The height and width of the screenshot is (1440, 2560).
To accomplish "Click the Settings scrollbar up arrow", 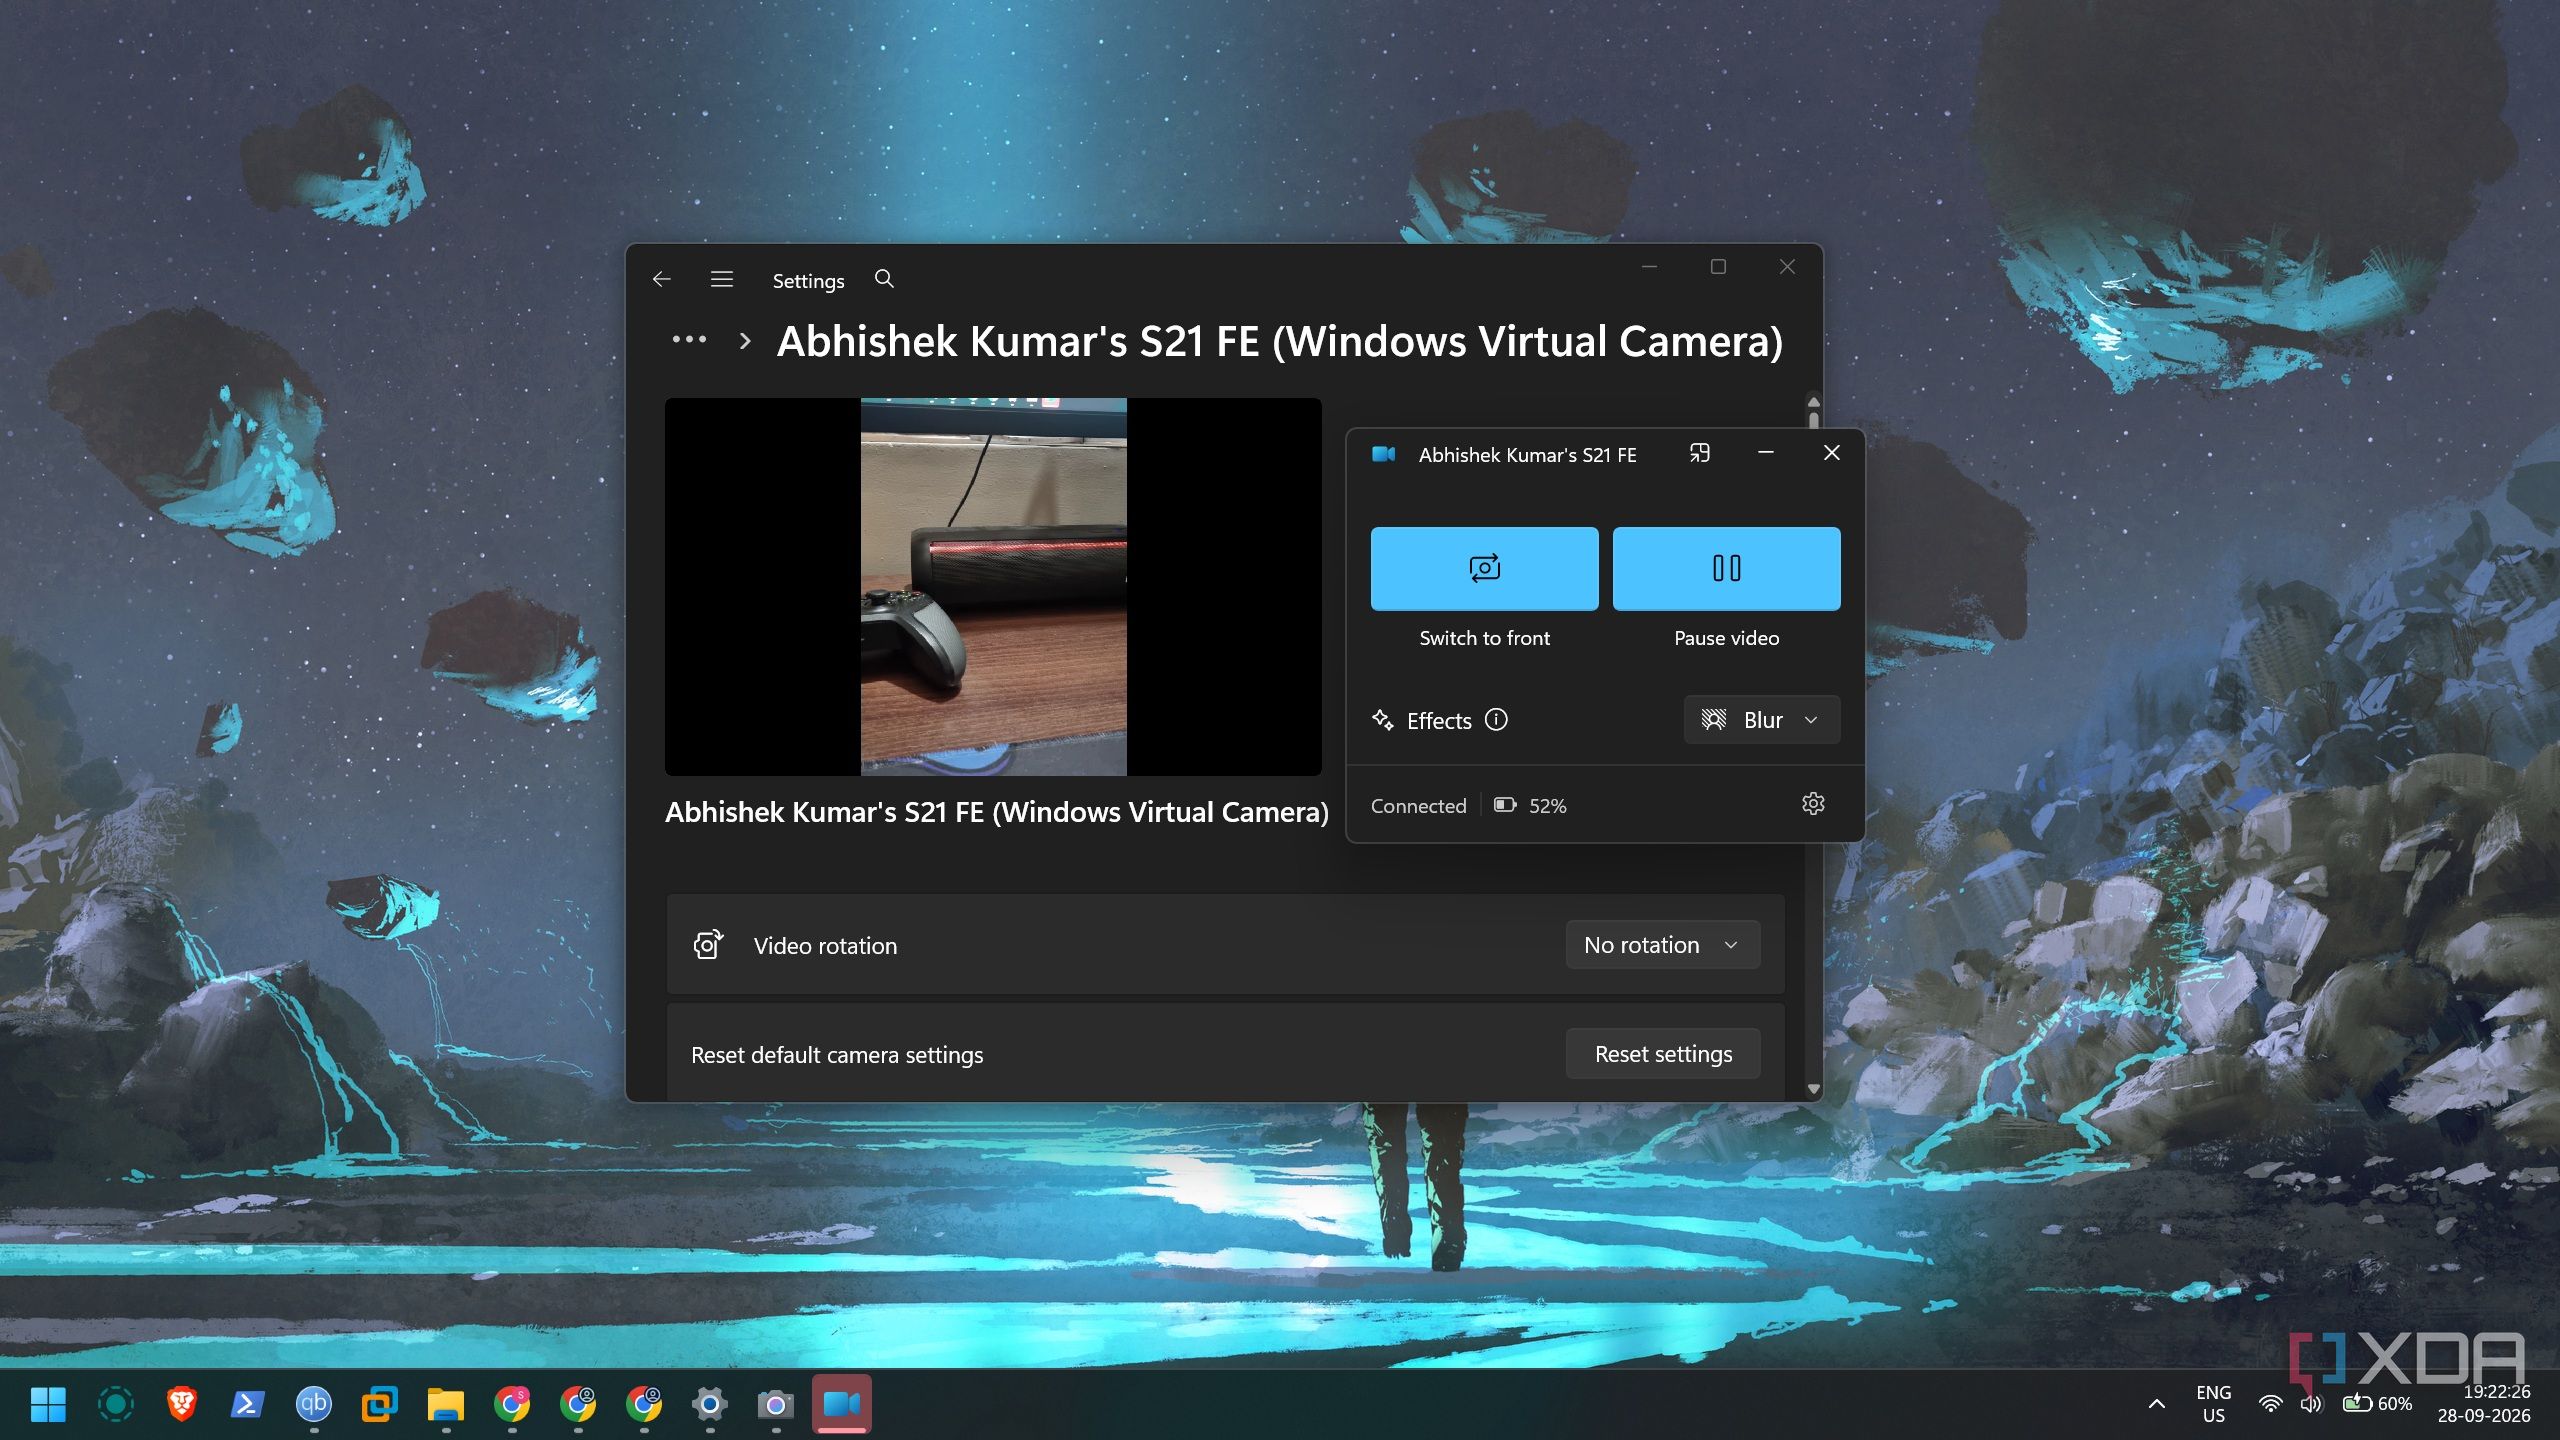I will [1813, 402].
